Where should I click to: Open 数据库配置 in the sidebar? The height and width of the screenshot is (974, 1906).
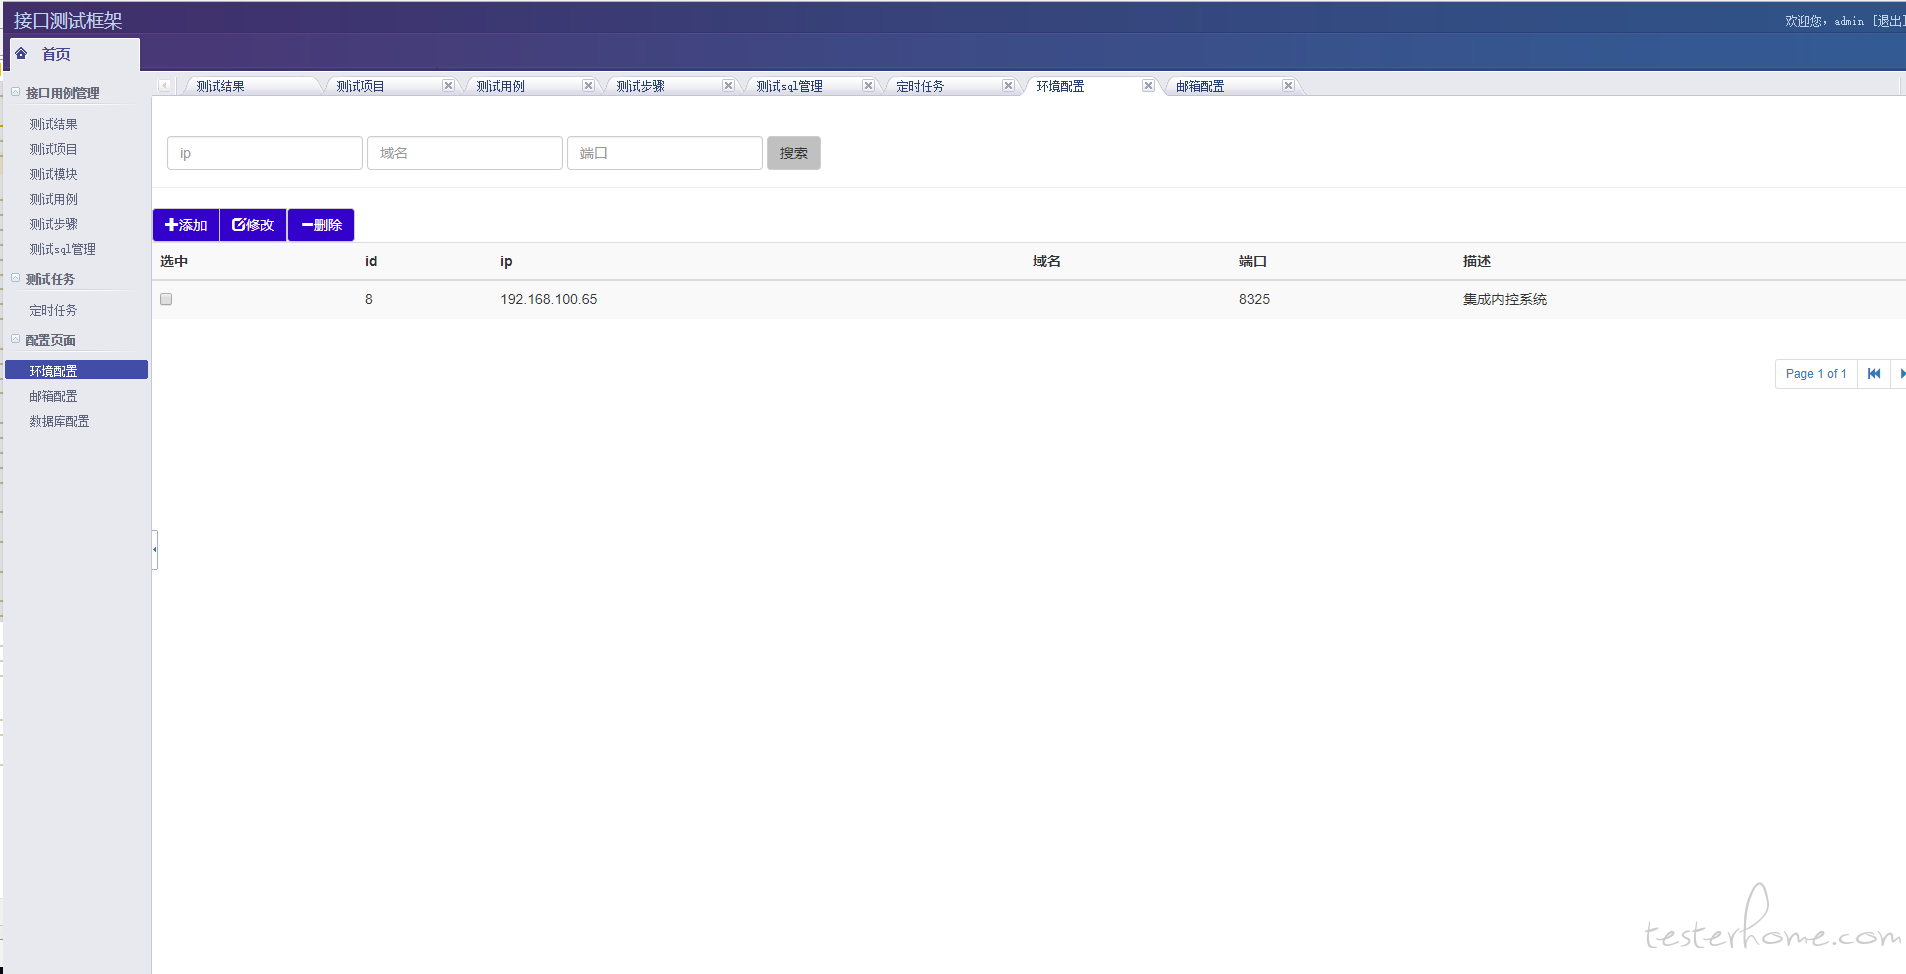(x=60, y=421)
